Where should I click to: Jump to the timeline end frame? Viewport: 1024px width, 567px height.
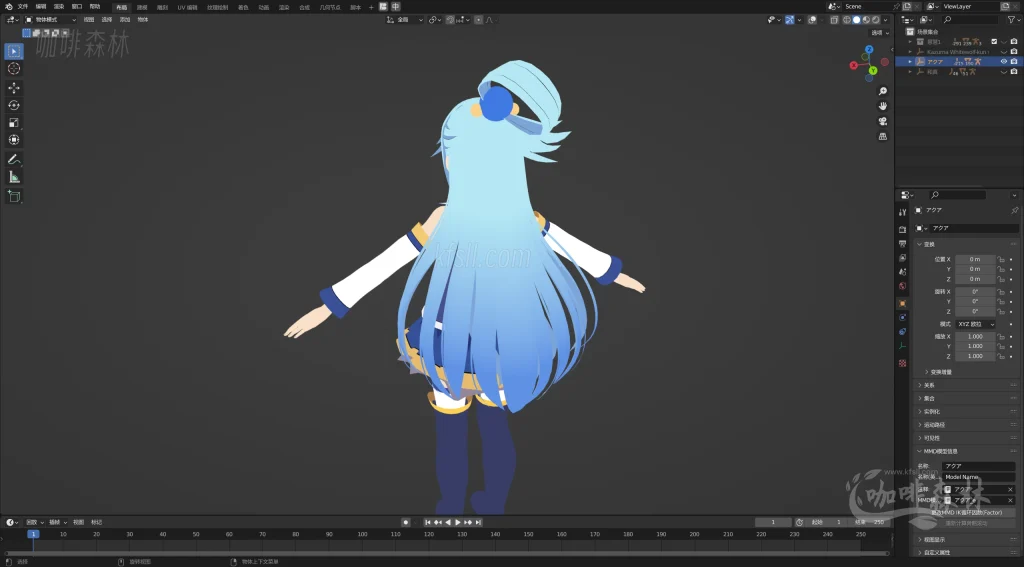478,522
